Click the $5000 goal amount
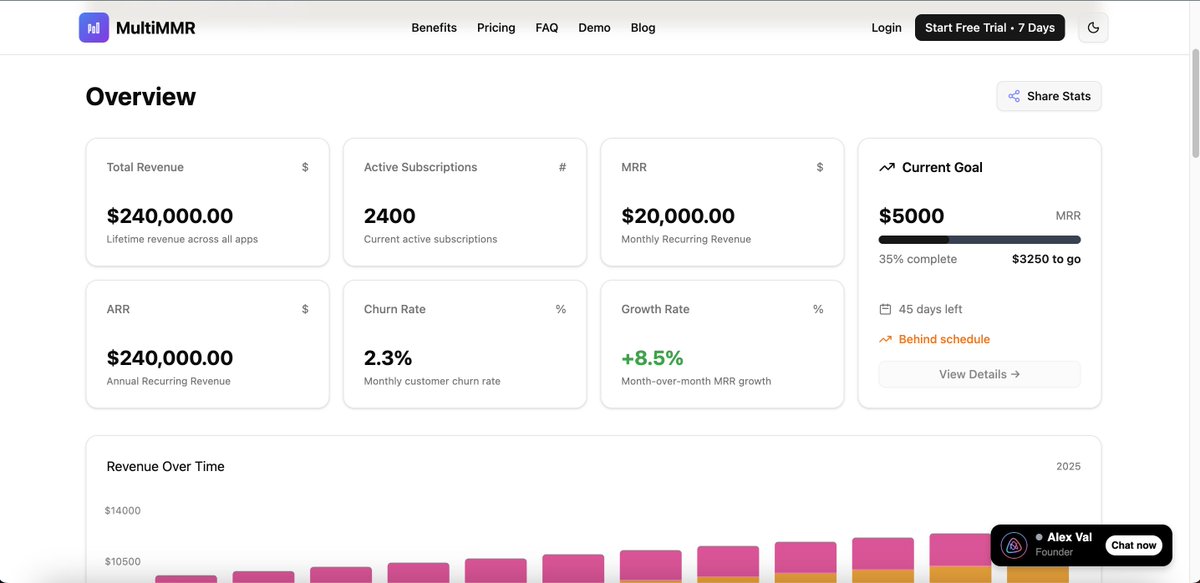 (911, 216)
